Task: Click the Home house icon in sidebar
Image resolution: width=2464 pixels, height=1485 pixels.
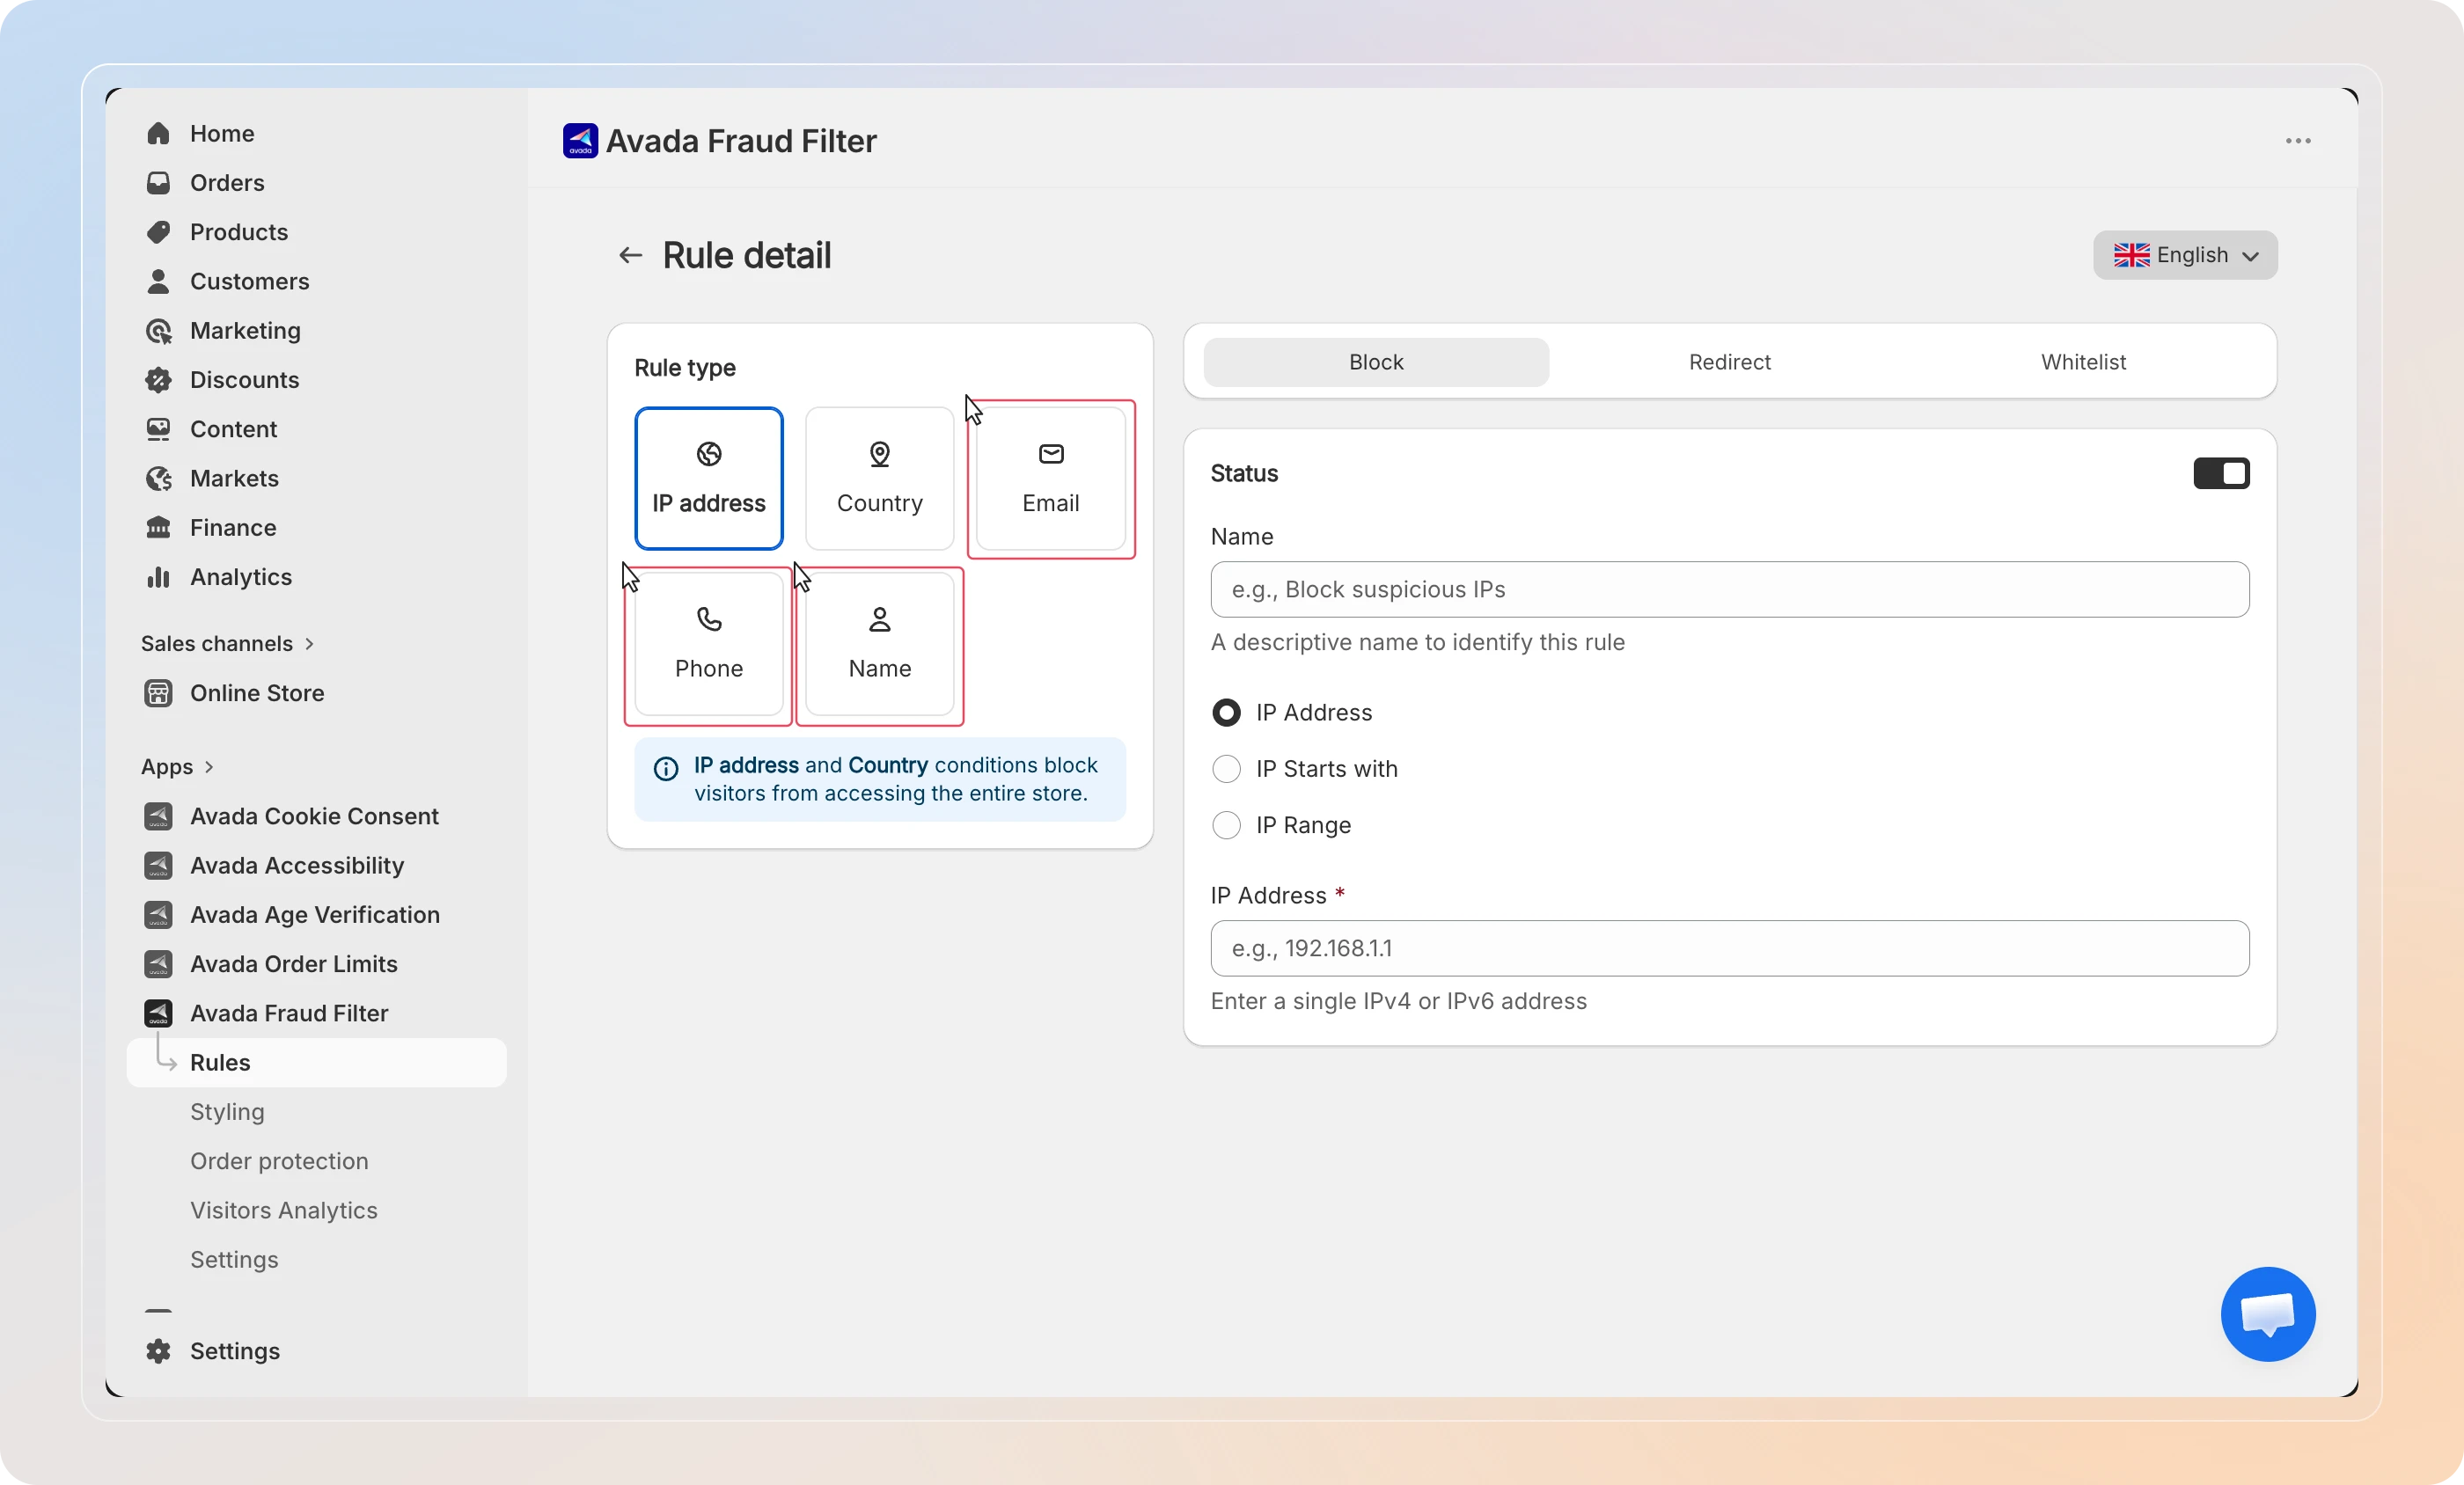Action: coord(158,133)
